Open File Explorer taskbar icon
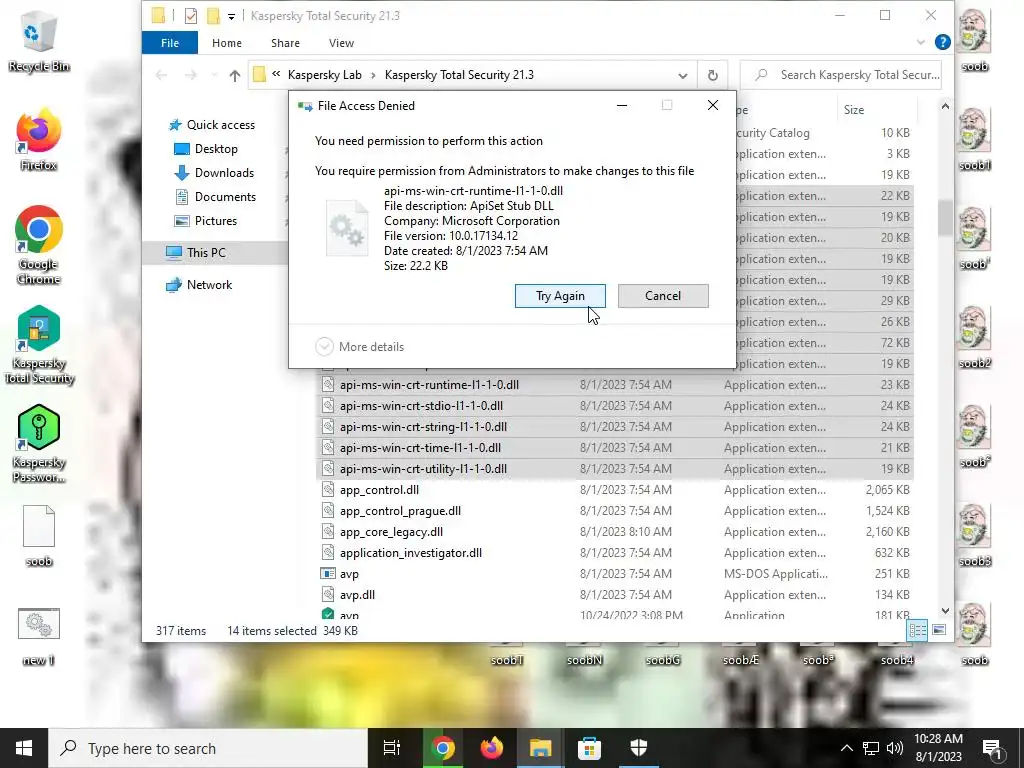The height and width of the screenshot is (768, 1024). (541, 748)
